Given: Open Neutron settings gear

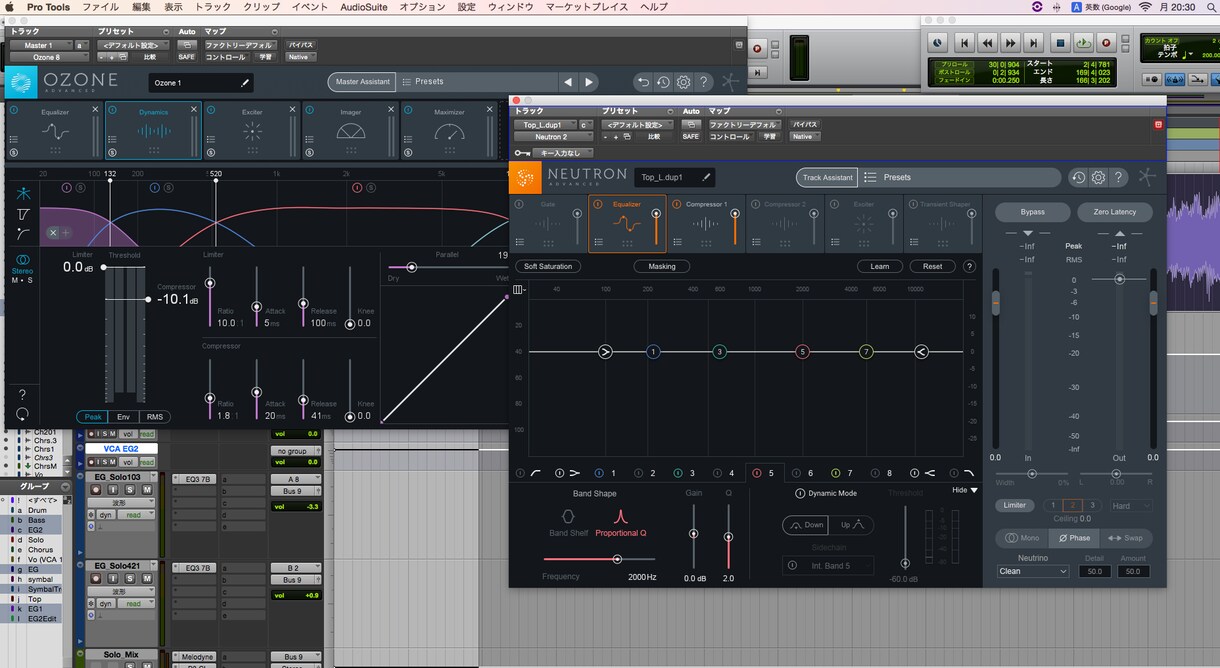Looking at the screenshot, I should click(1098, 177).
